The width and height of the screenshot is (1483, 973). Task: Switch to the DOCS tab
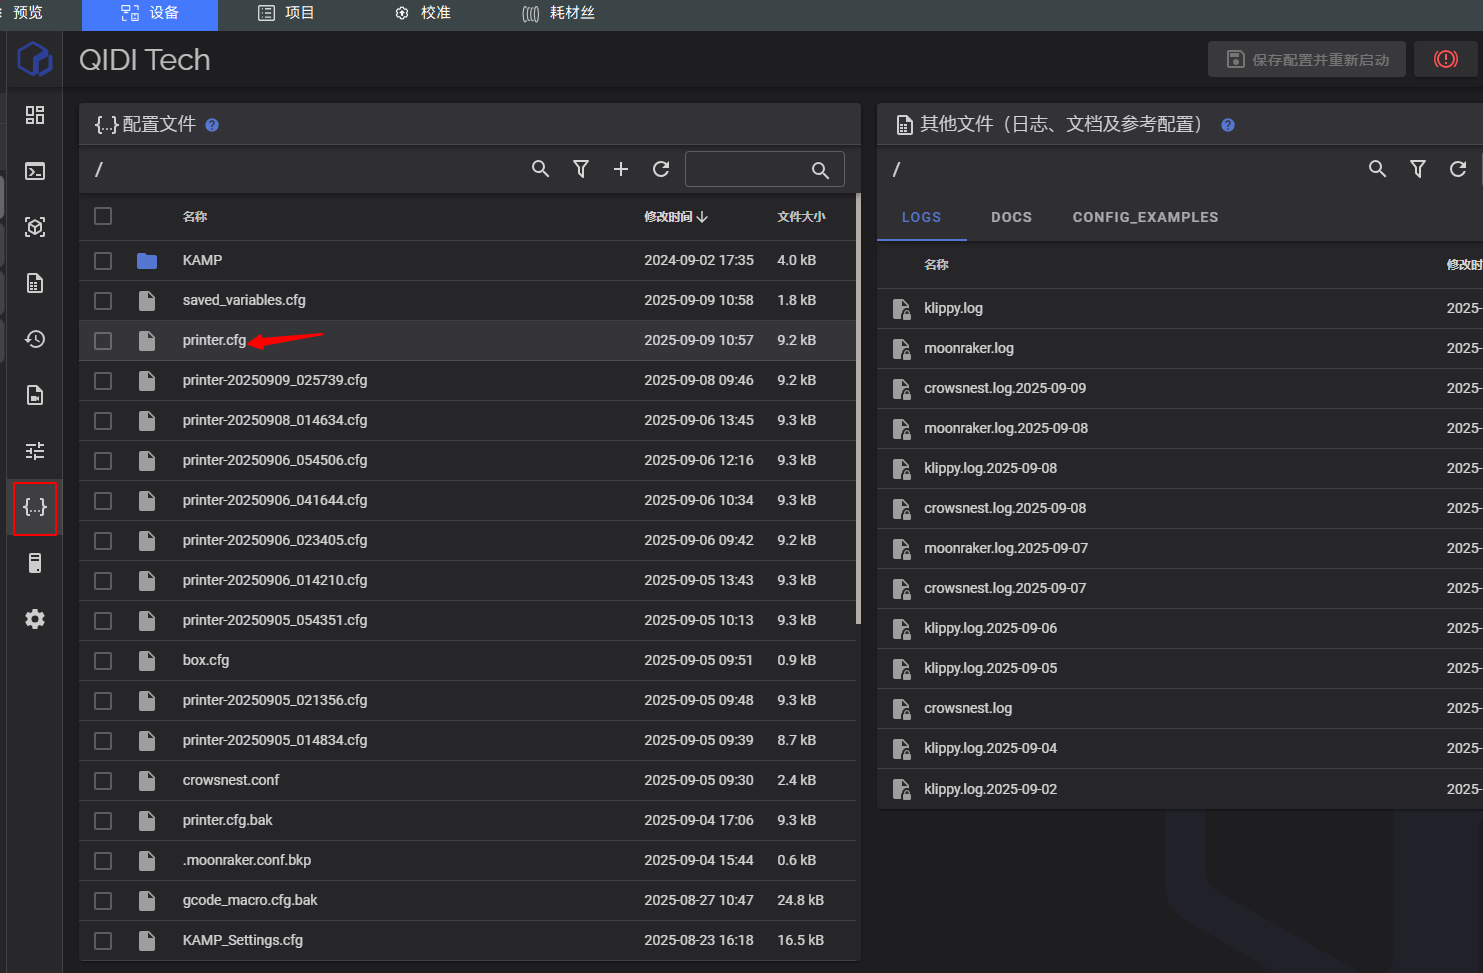(x=1011, y=217)
